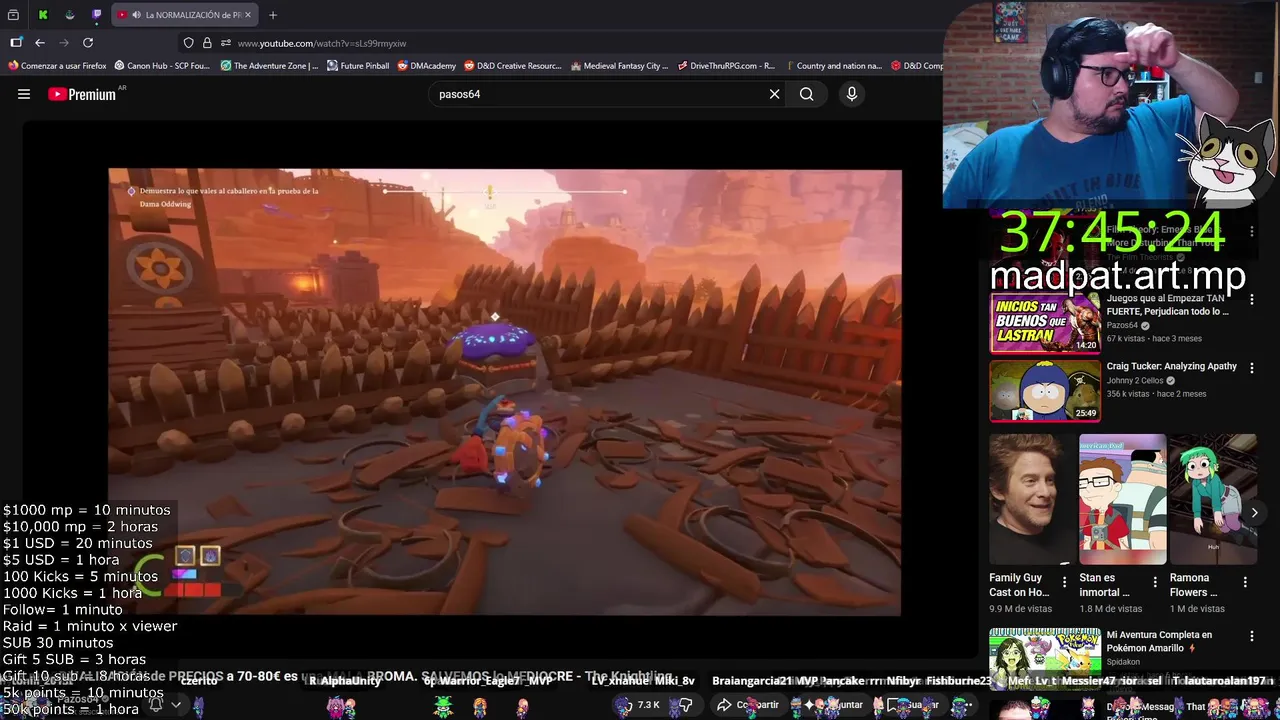The image size is (1280, 720).
Task: Dislike the video with thumbs-down
Action: point(685,705)
